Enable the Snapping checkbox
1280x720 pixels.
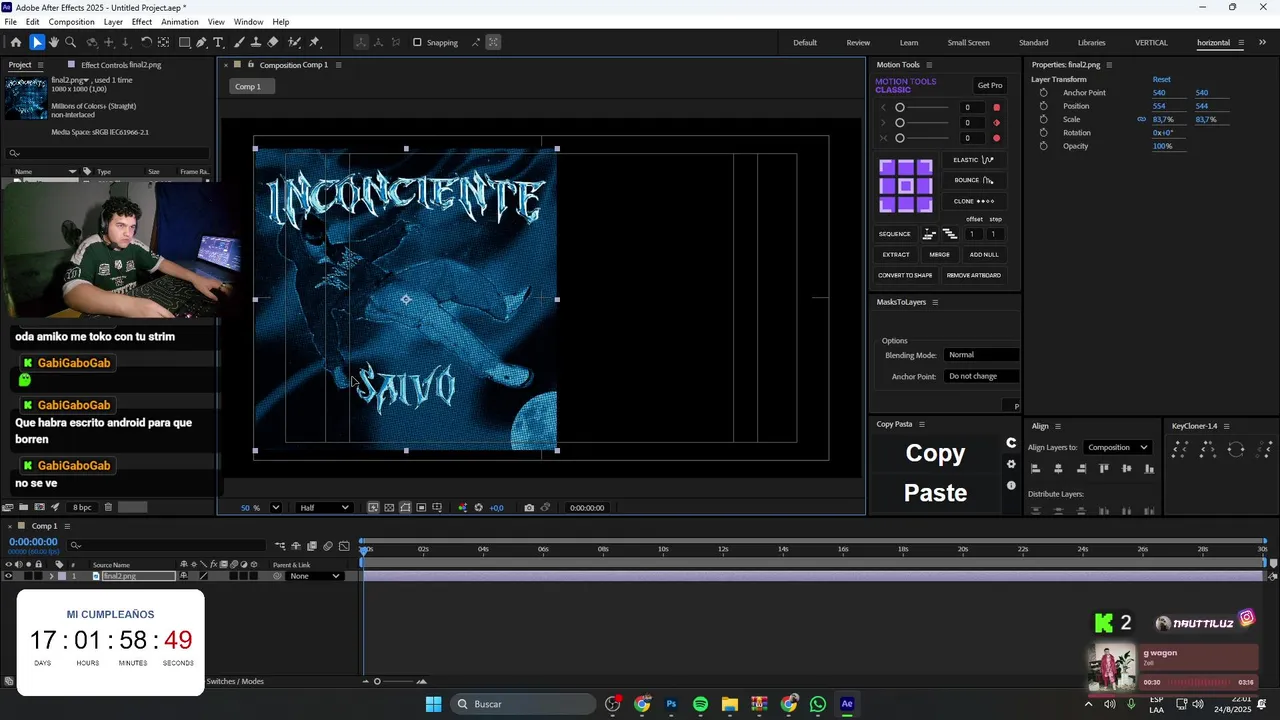point(417,42)
